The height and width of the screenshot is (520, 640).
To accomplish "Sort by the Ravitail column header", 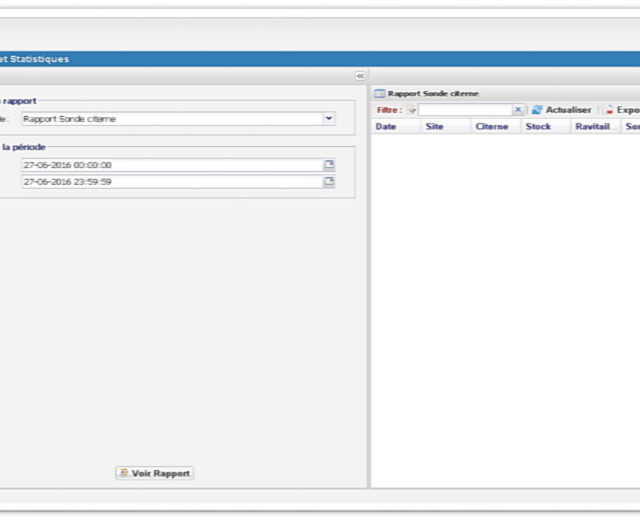I will point(591,127).
